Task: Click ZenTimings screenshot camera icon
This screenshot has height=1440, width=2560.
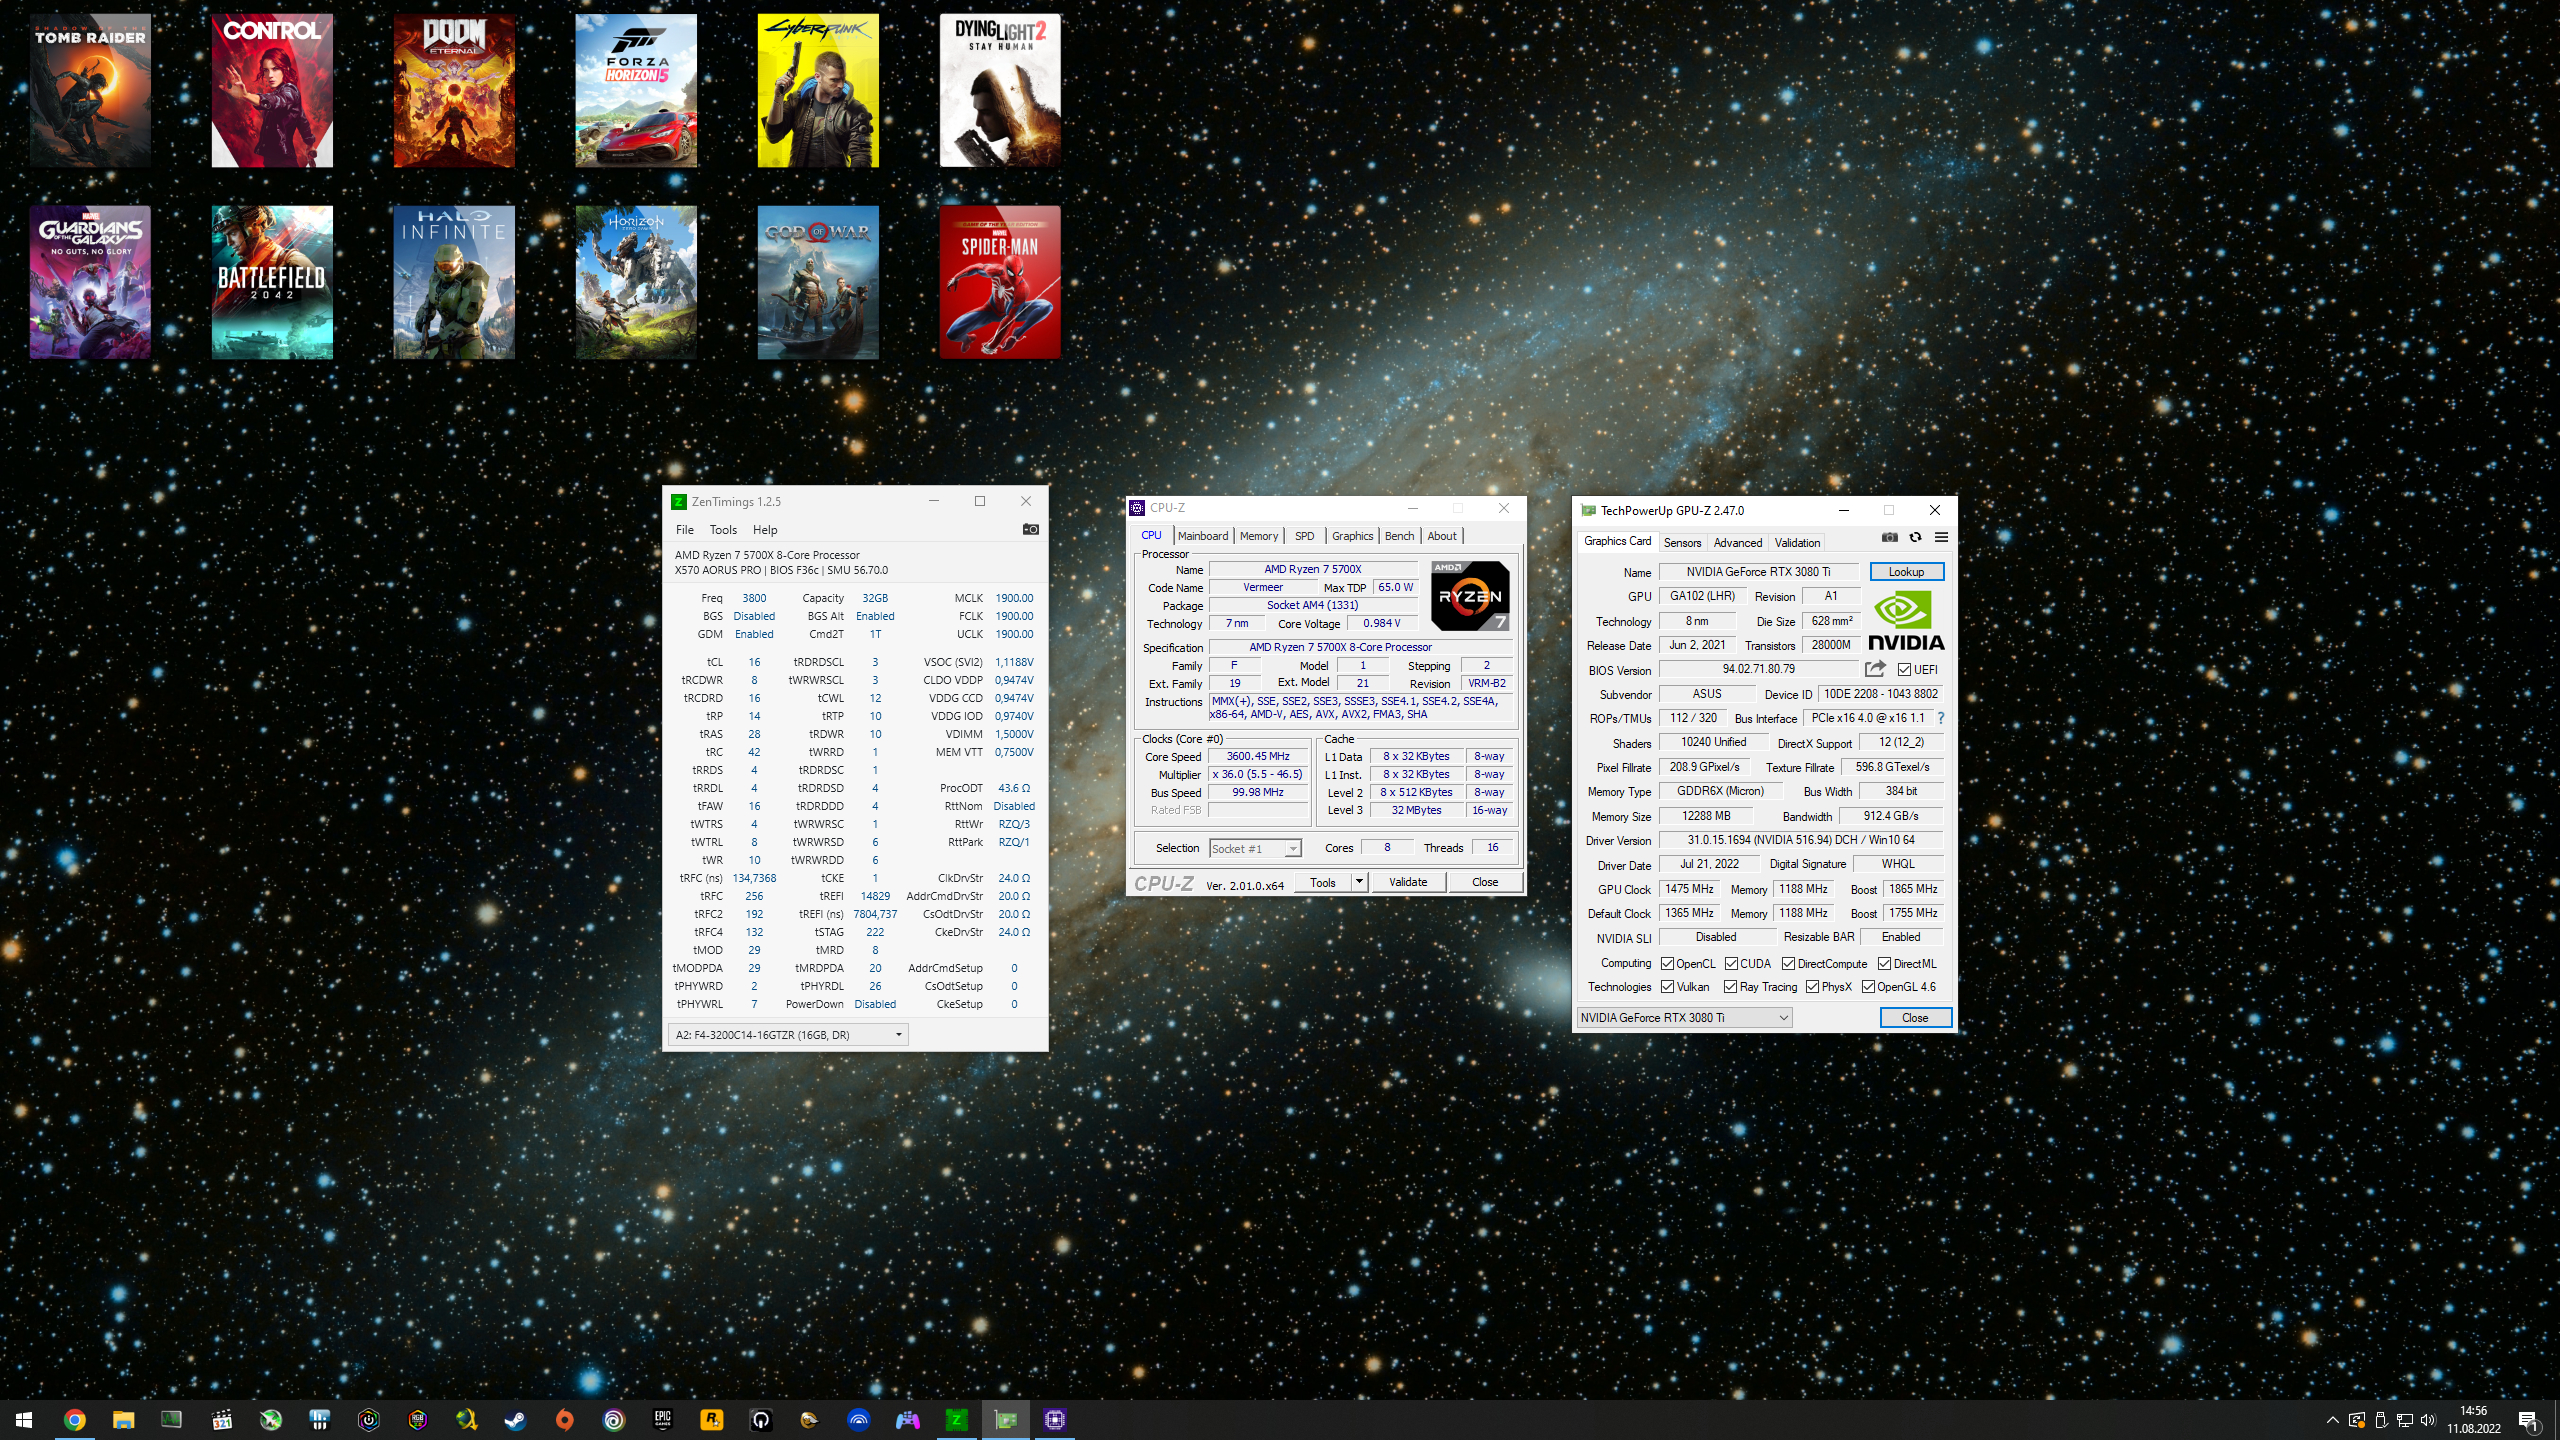Action: [1030, 529]
